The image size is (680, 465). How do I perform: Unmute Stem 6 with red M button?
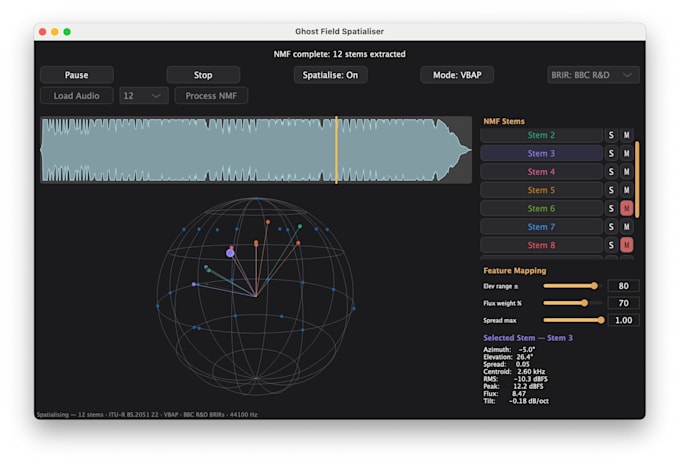tap(626, 209)
